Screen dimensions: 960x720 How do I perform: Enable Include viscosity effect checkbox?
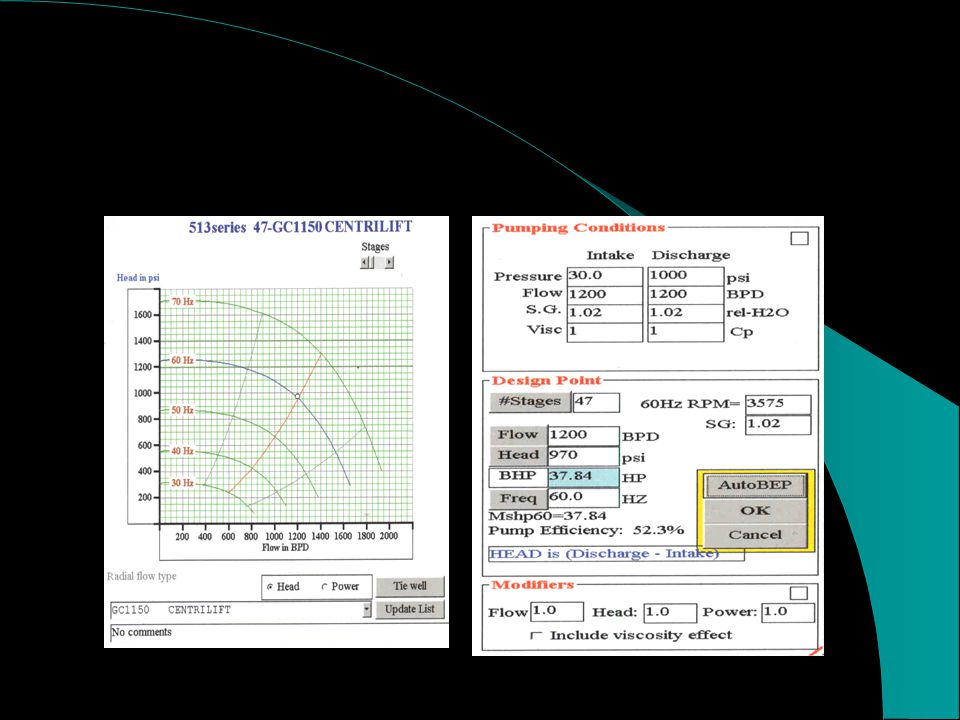pos(536,636)
